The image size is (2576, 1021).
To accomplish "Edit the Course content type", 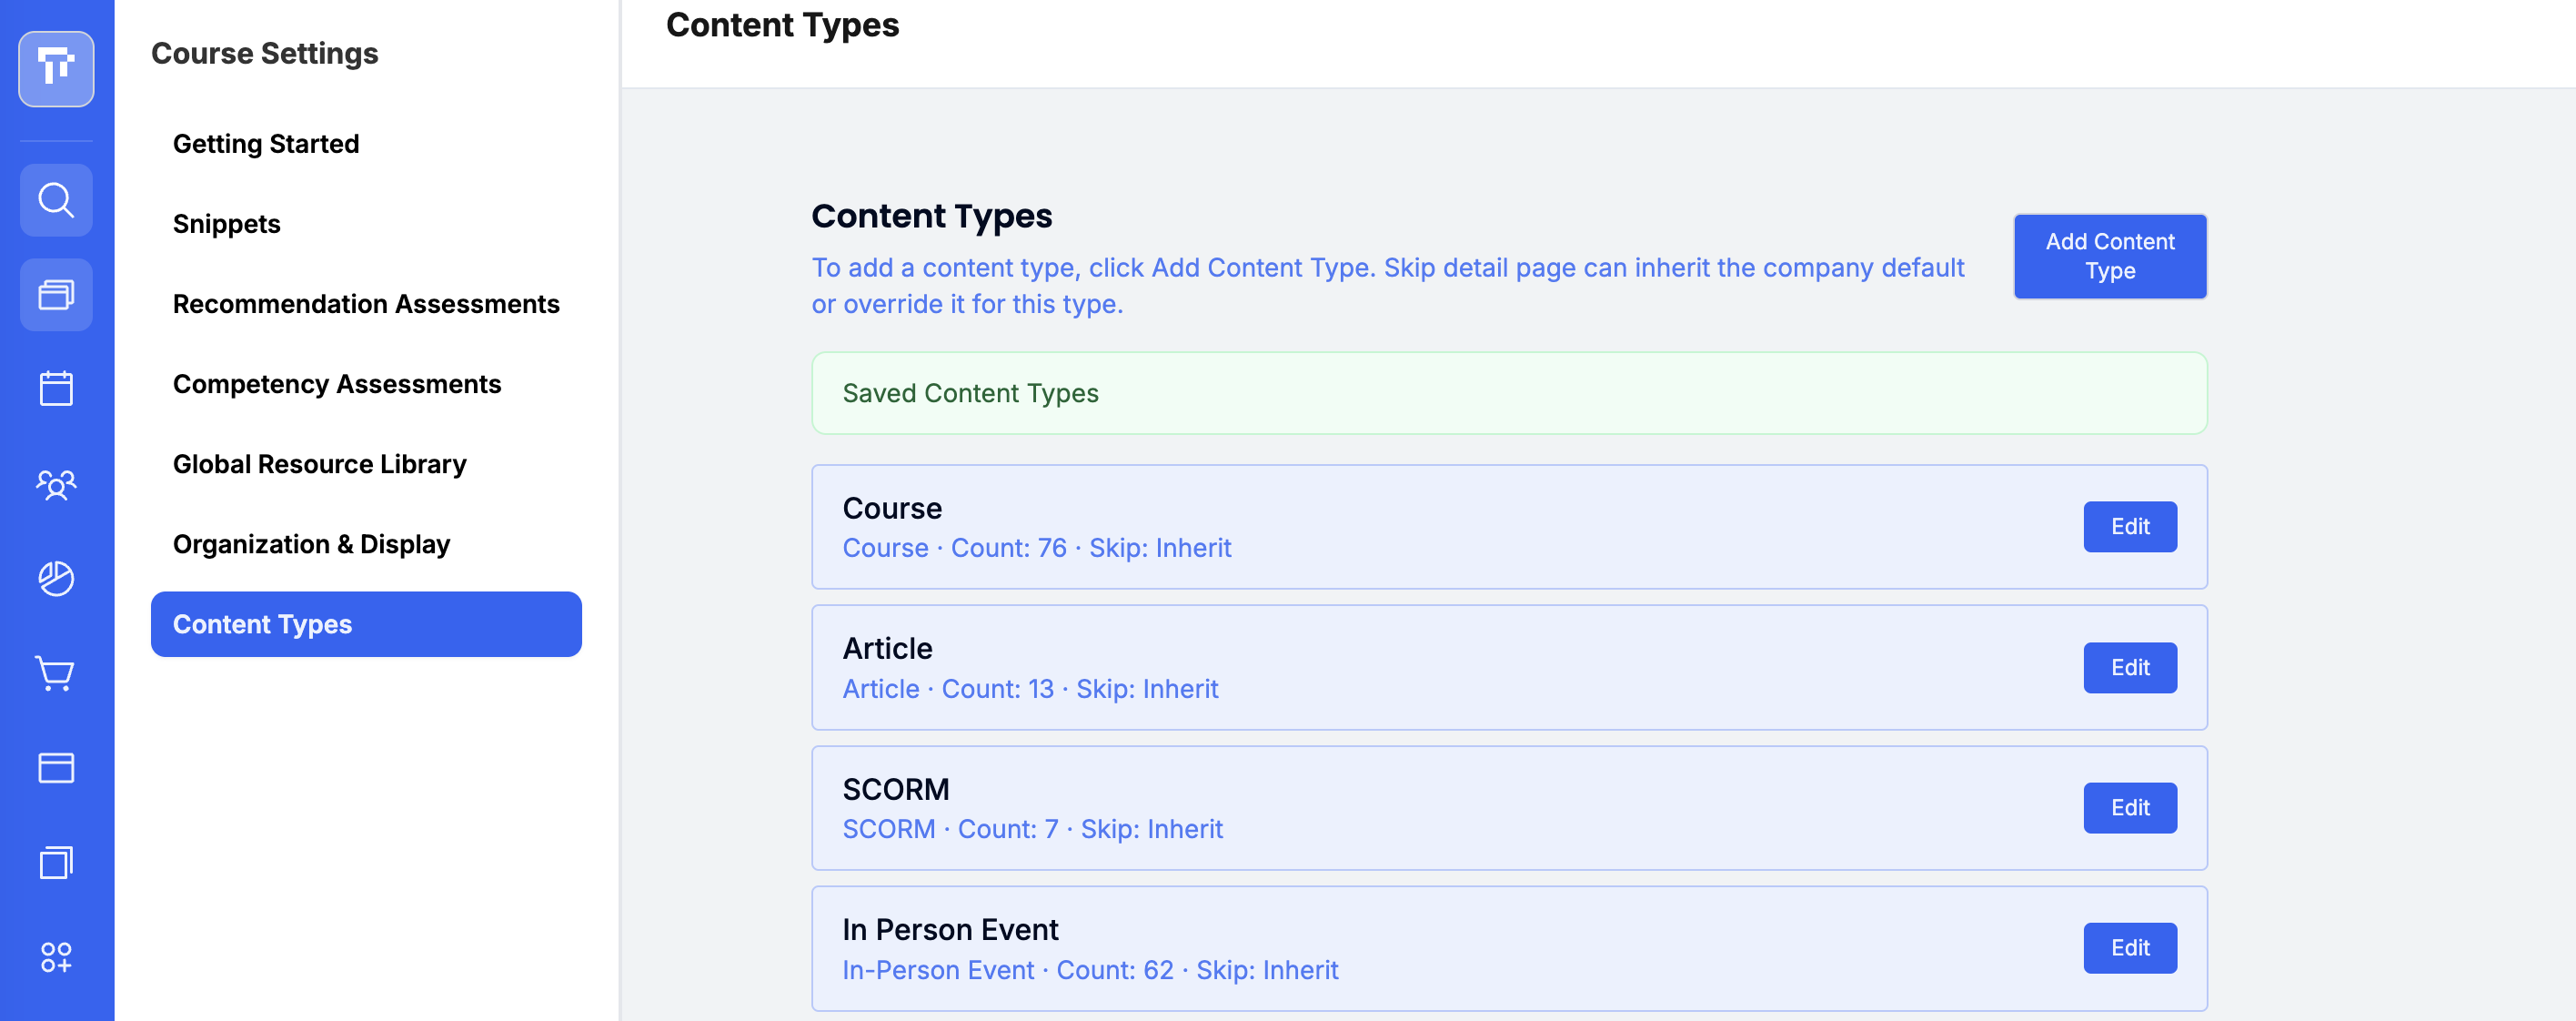I will pos(2130,527).
